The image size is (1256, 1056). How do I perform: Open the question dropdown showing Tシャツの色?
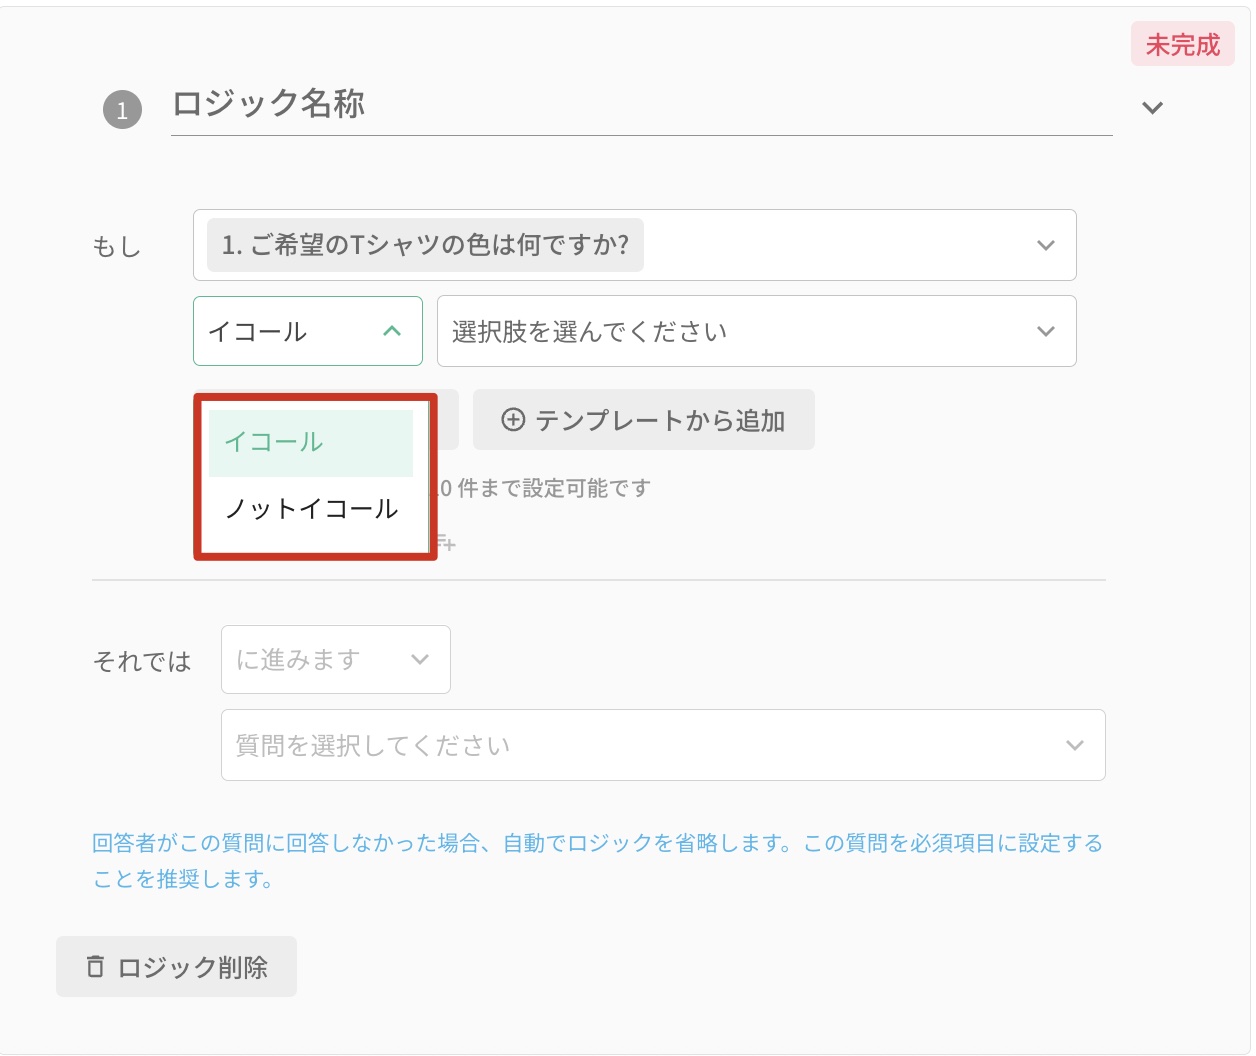pos(634,245)
